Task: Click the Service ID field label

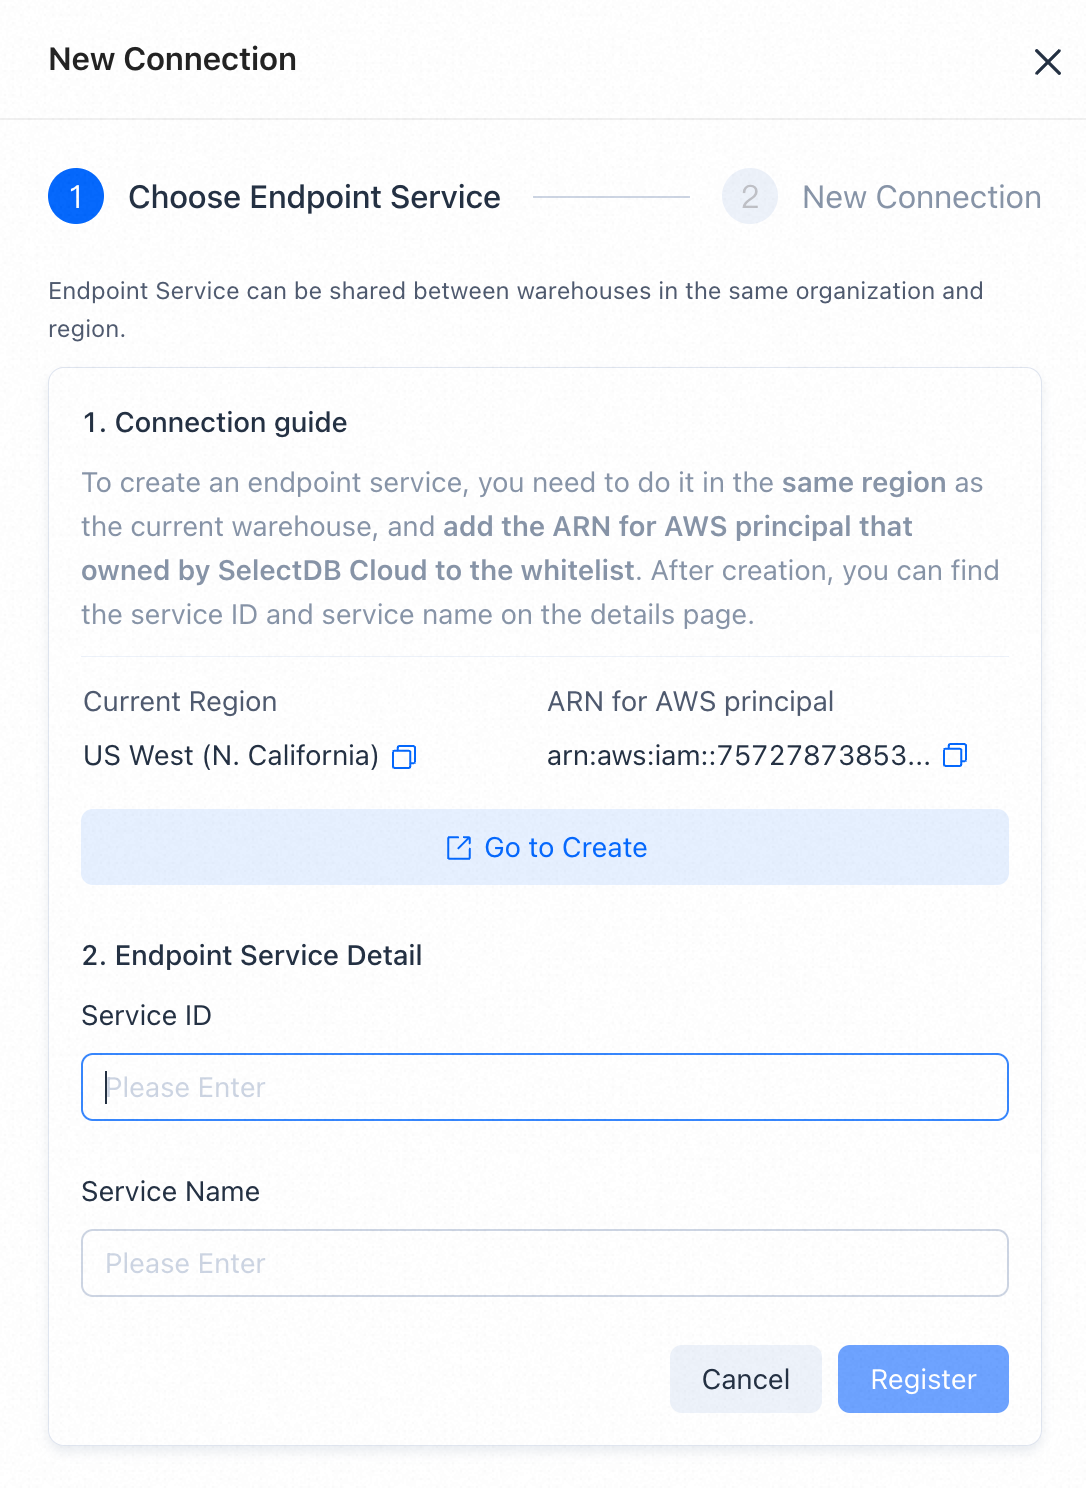Action: pos(147,1015)
